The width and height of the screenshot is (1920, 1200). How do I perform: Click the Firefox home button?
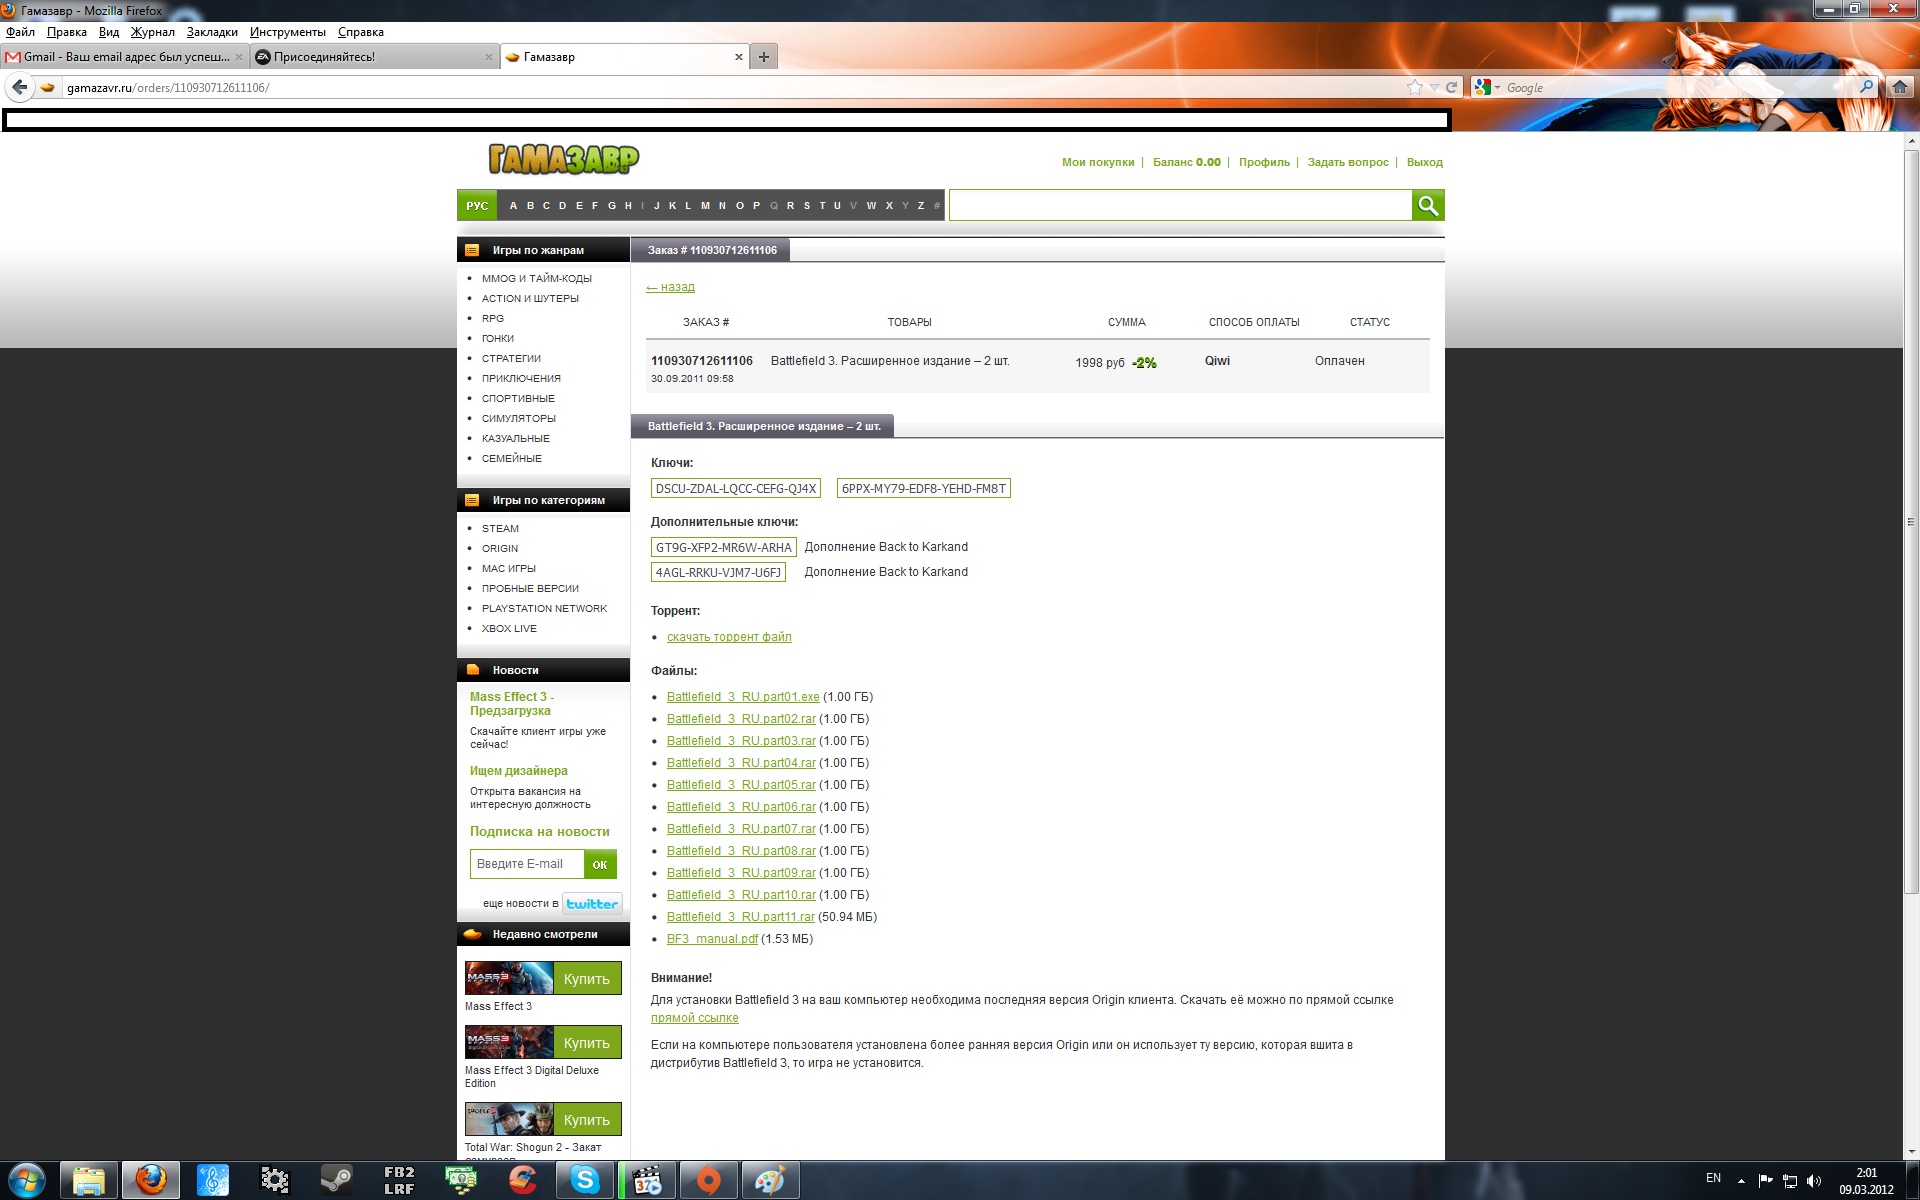coord(1899,88)
